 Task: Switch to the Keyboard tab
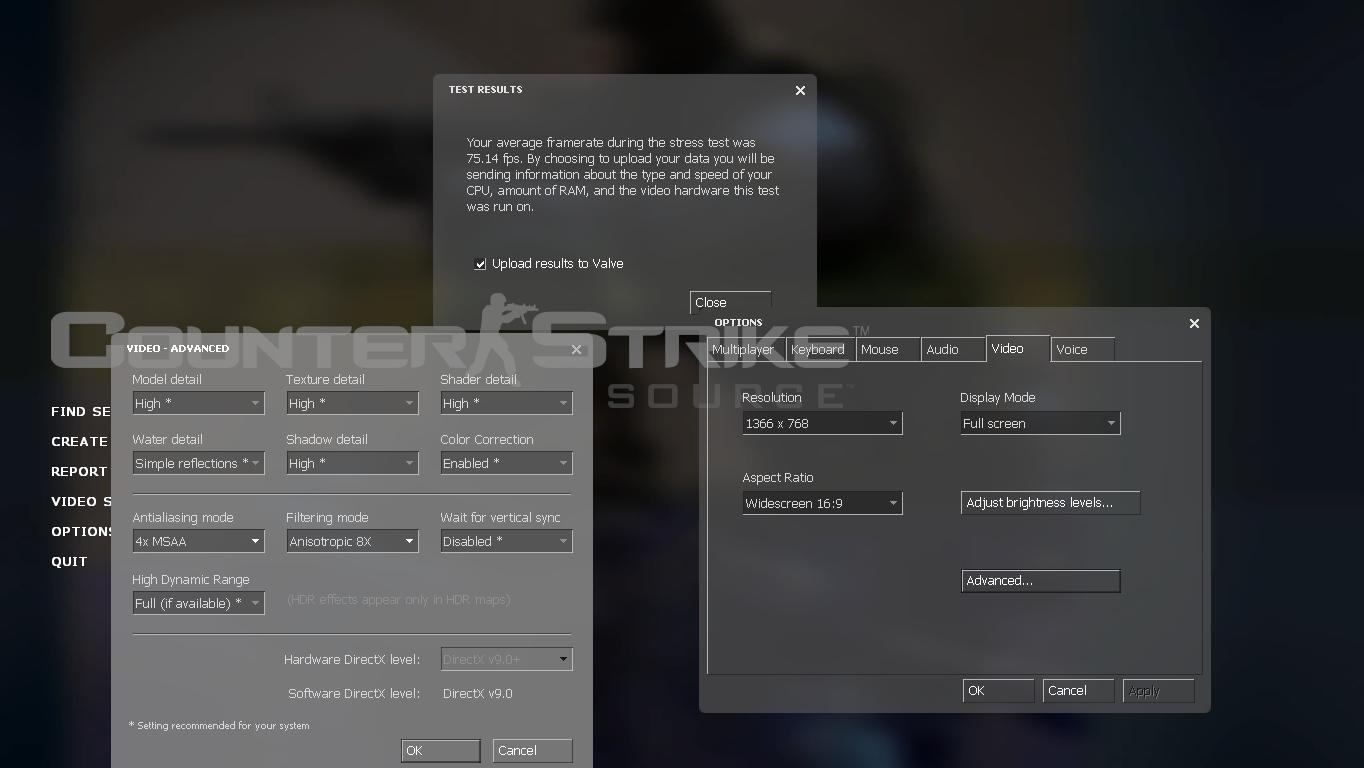pos(819,349)
